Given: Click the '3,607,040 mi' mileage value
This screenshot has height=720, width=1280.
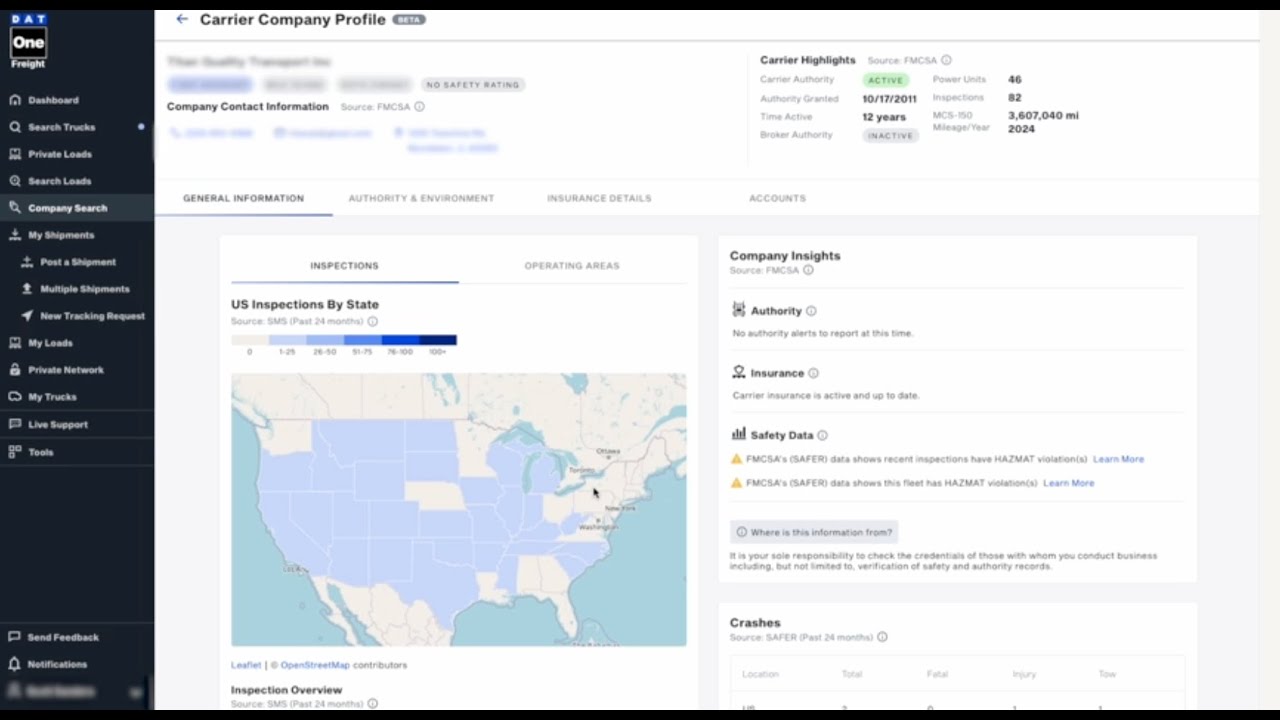Looking at the screenshot, I should 1043,116.
